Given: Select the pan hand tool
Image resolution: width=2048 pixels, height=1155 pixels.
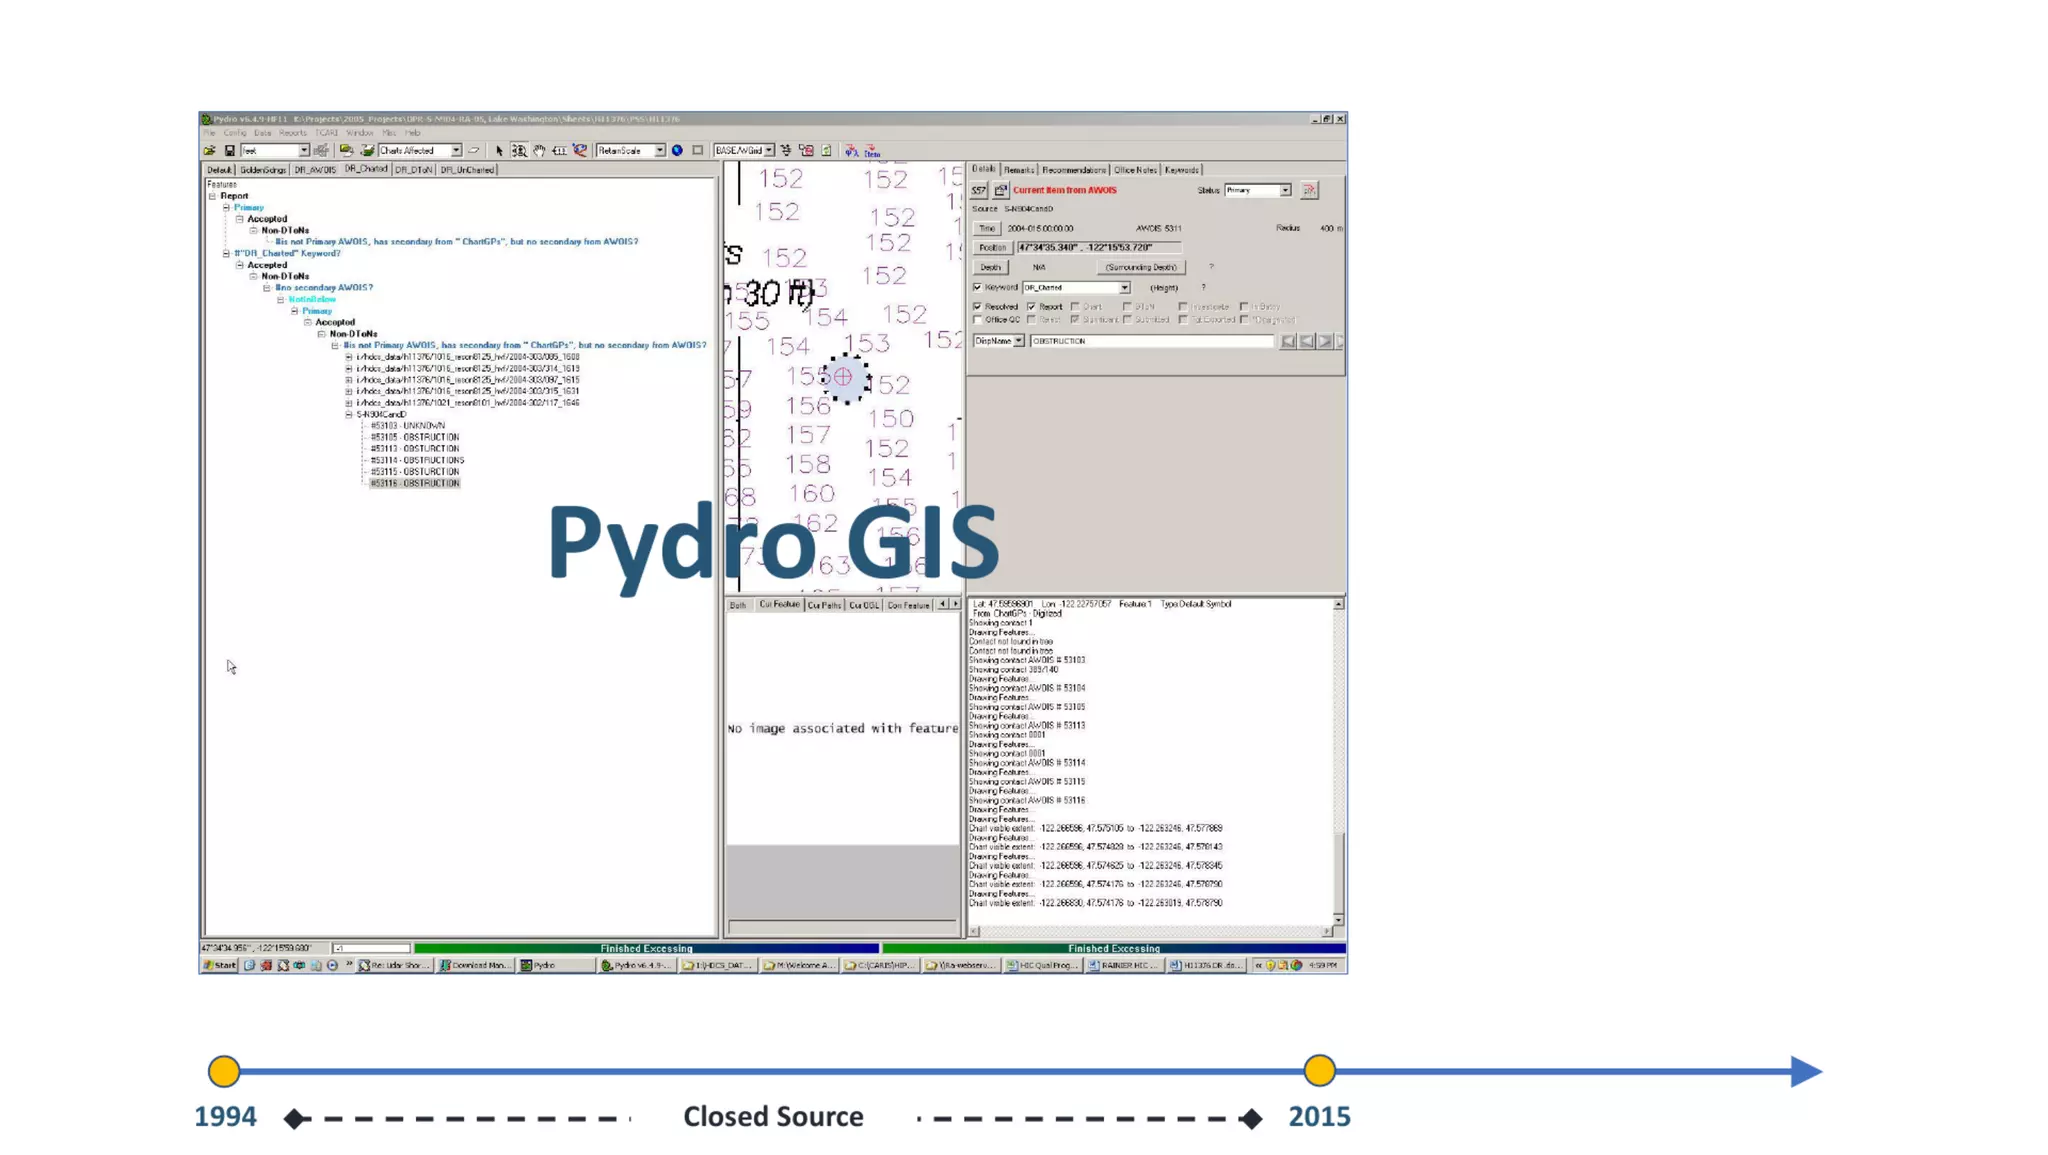Looking at the screenshot, I should (x=539, y=151).
